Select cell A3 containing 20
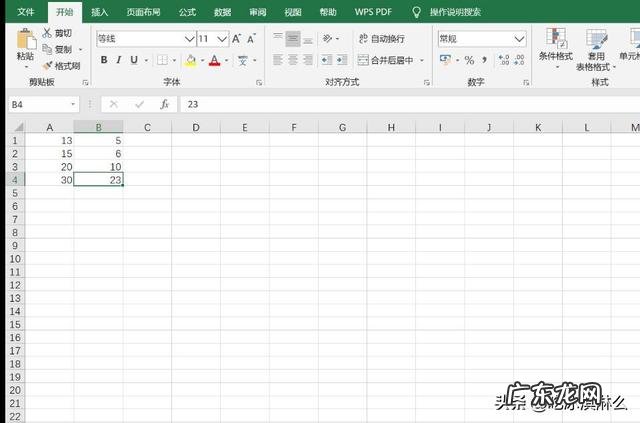The image size is (640, 423). coord(49,167)
